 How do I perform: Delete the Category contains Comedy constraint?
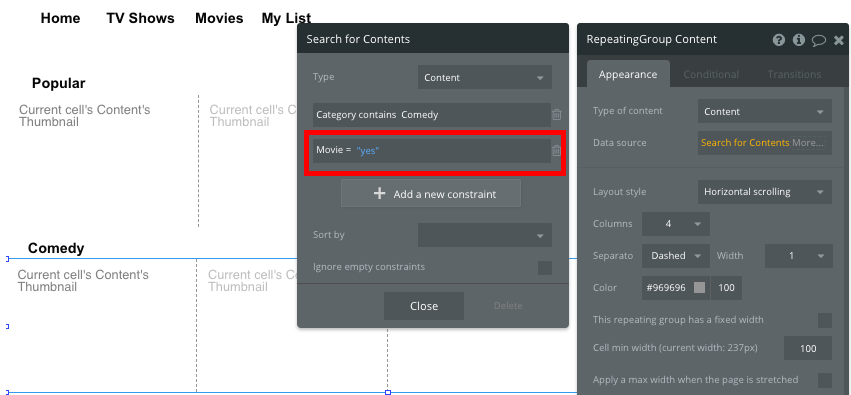pos(557,114)
